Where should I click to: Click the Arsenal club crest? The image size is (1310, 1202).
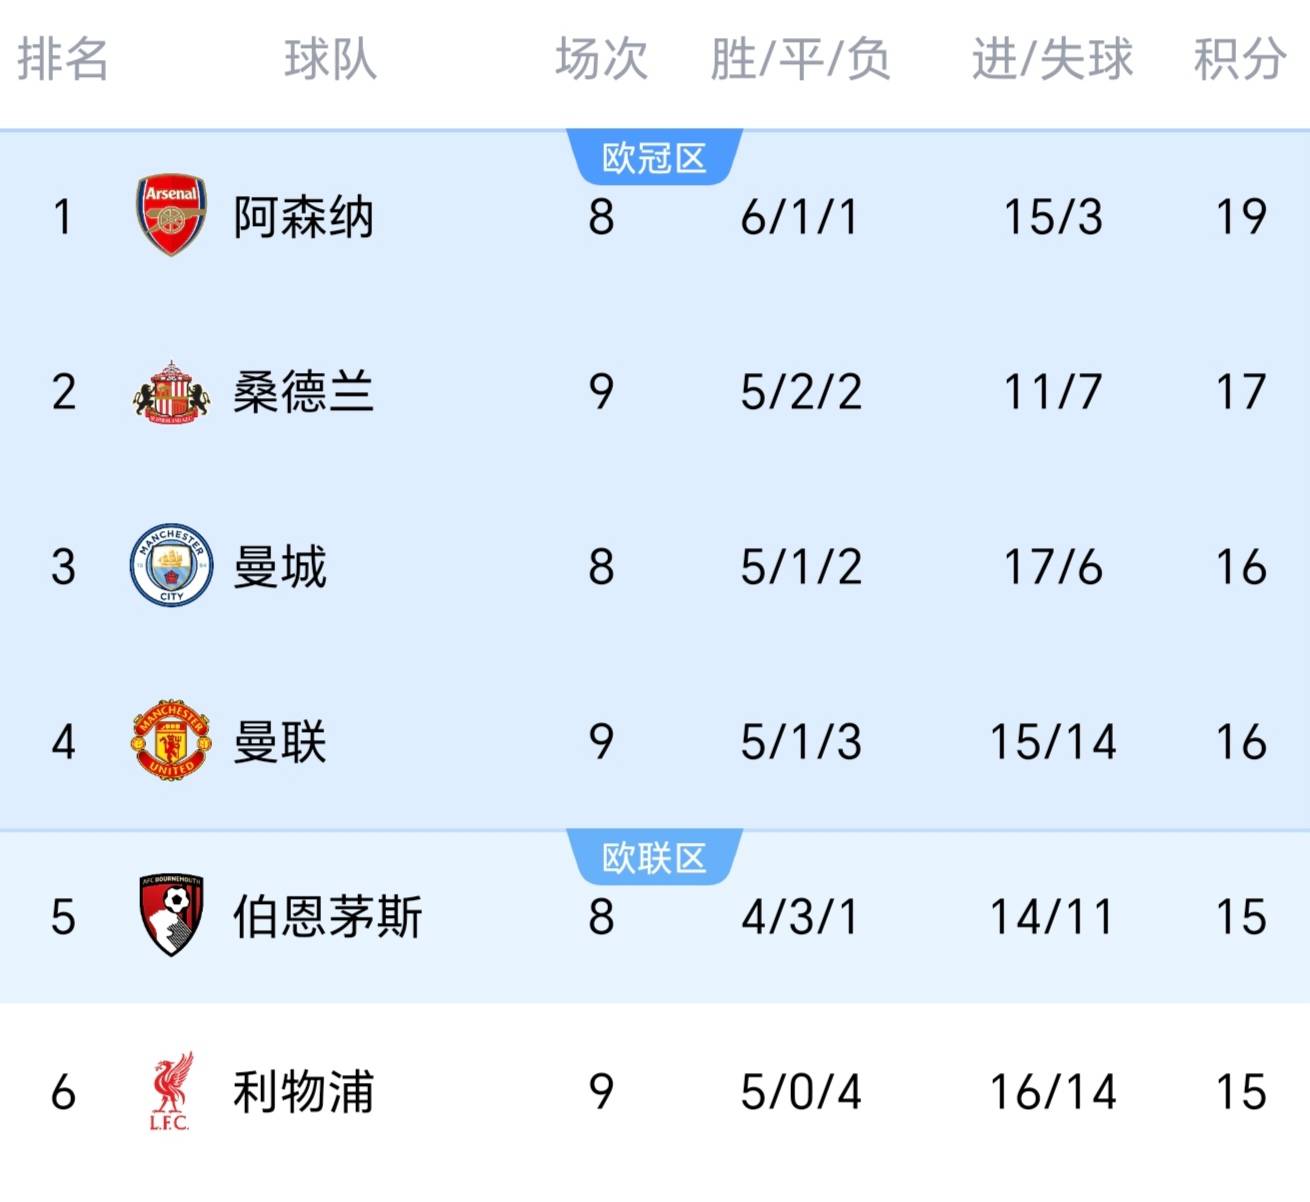171,215
